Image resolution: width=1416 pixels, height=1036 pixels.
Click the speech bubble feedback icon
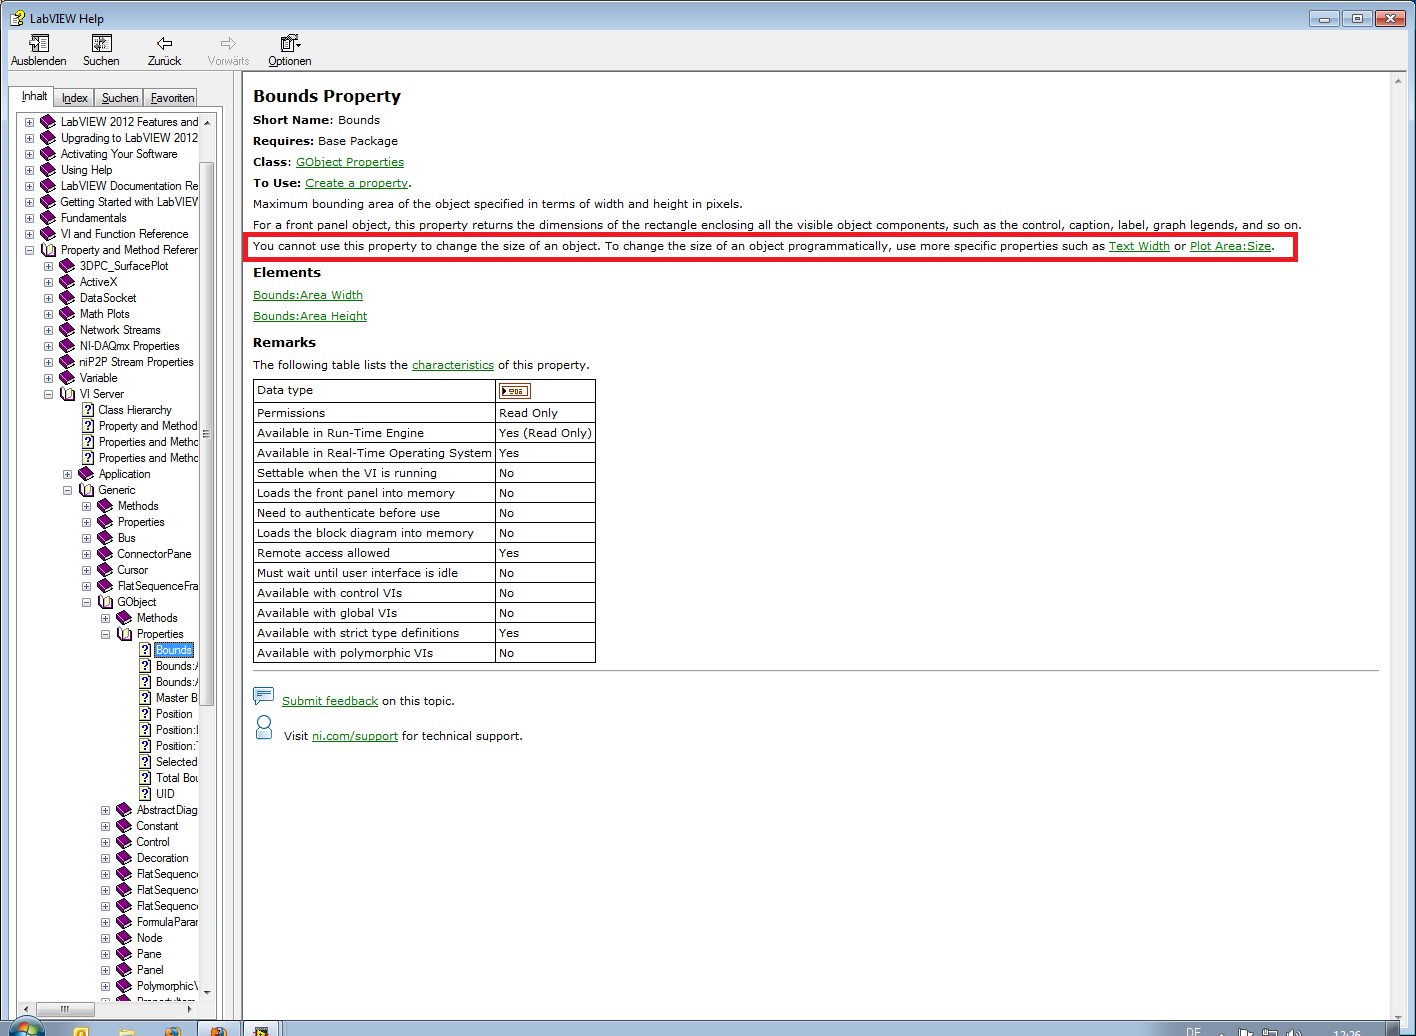(x=264, y=696)
